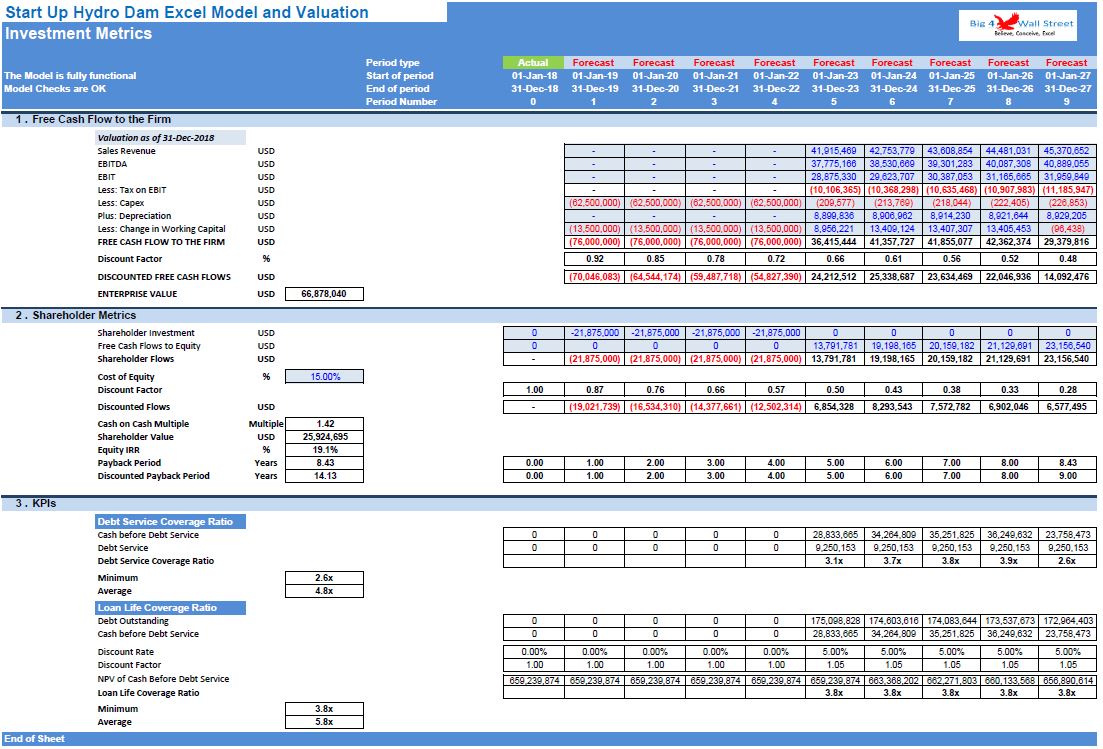Select the Payback Period value 8.43 summary cell
This screenshot has height=749, width=1103.
pyautogui.click(x=324, y=463)
